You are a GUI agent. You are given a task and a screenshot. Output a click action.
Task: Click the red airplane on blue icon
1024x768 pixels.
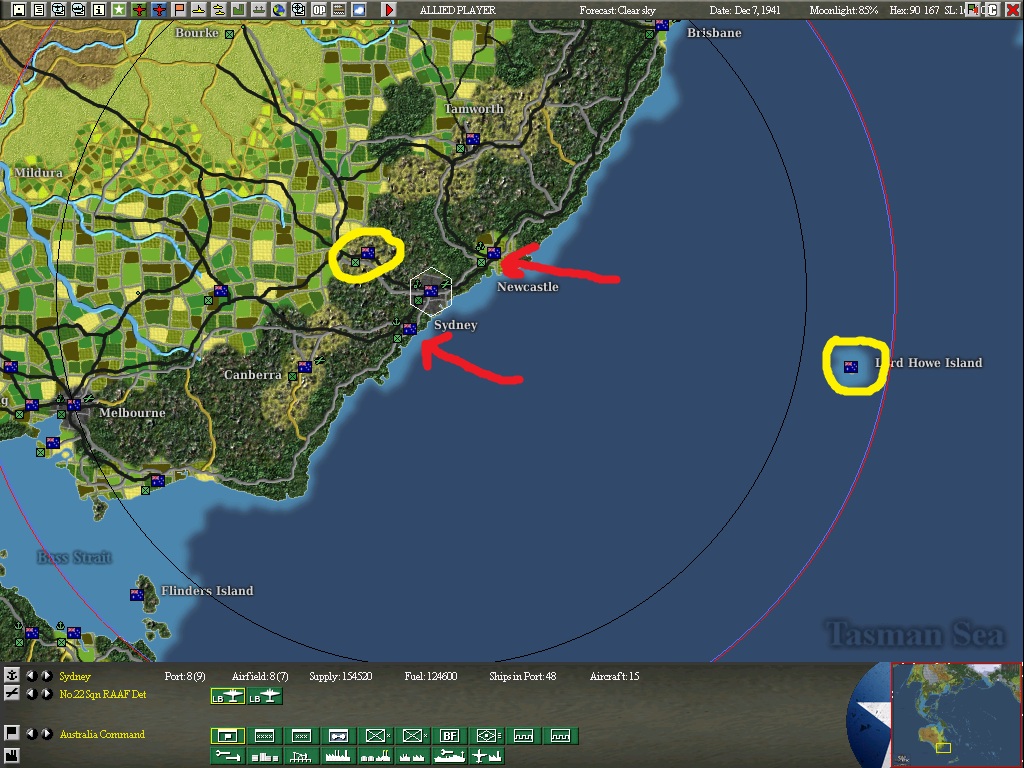pos(159,10)
